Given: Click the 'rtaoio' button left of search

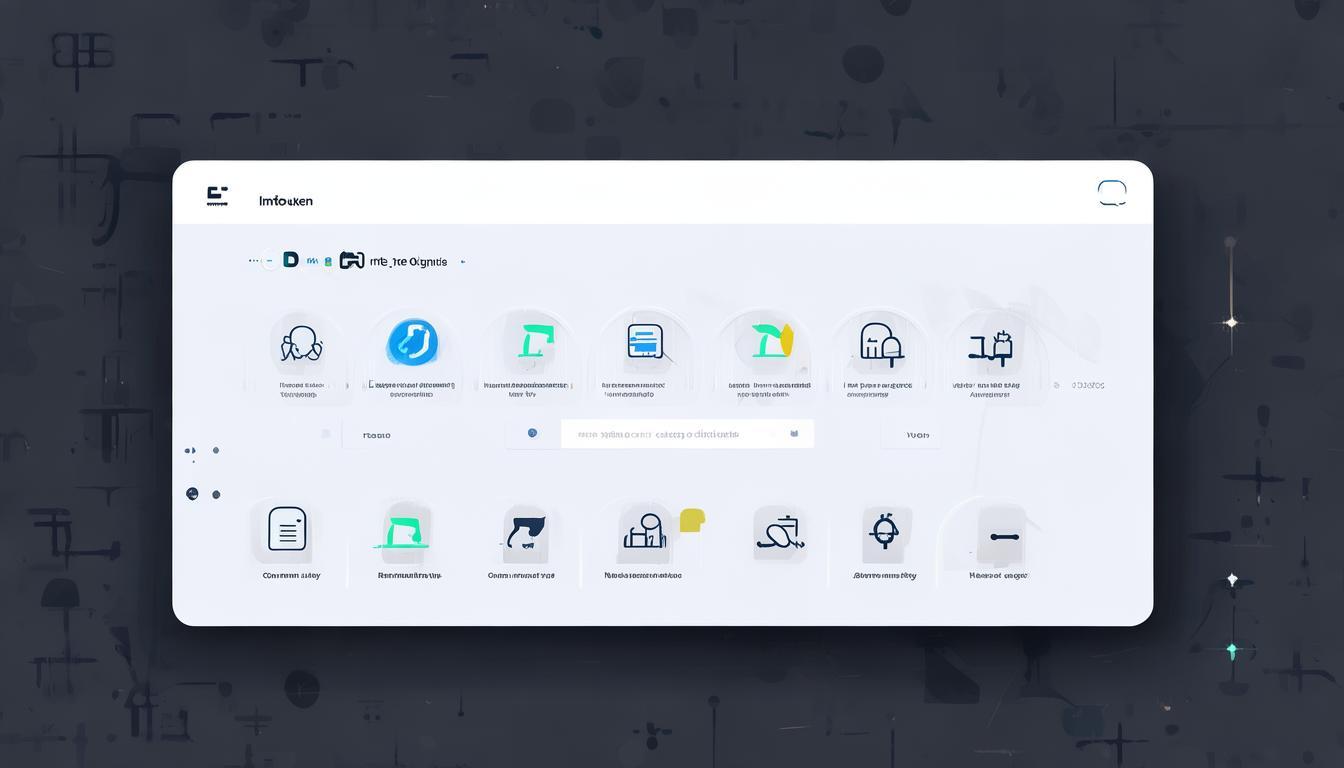Looking at the screenshot, I should [377, 435].
